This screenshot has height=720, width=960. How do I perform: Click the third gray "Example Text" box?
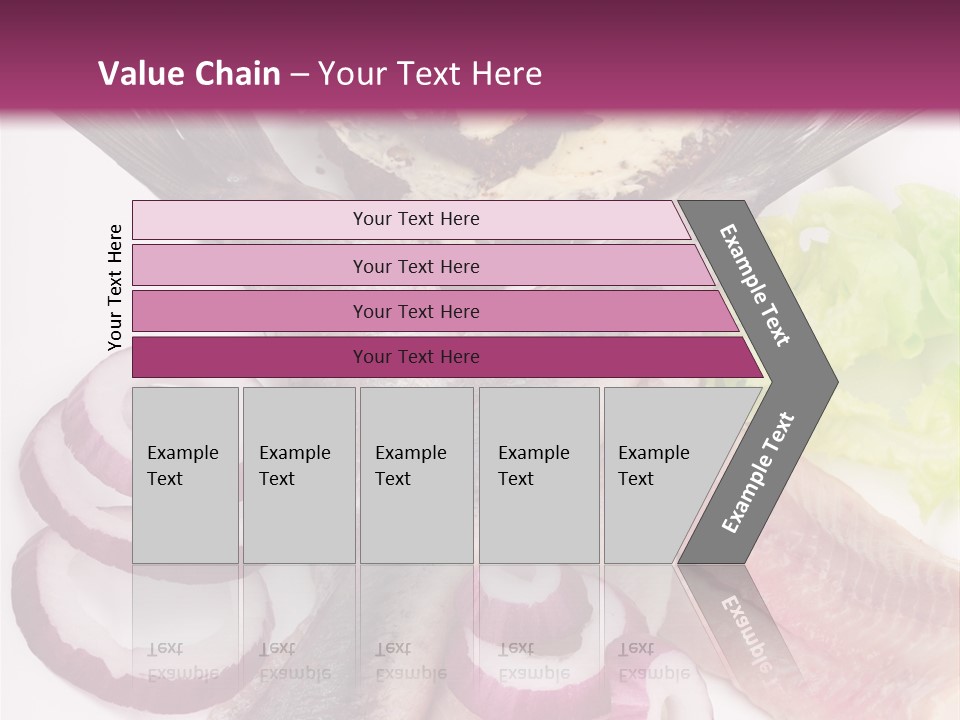point(416,475)
